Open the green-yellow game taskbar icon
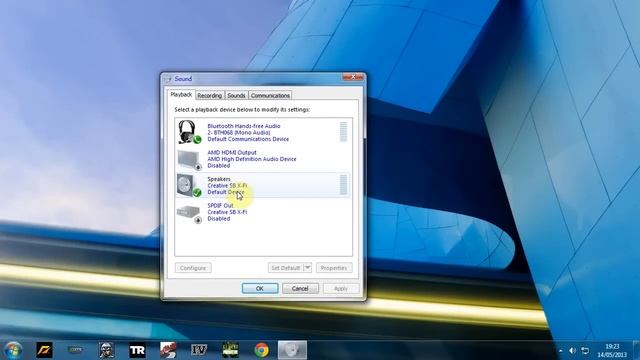 point(231,350)
